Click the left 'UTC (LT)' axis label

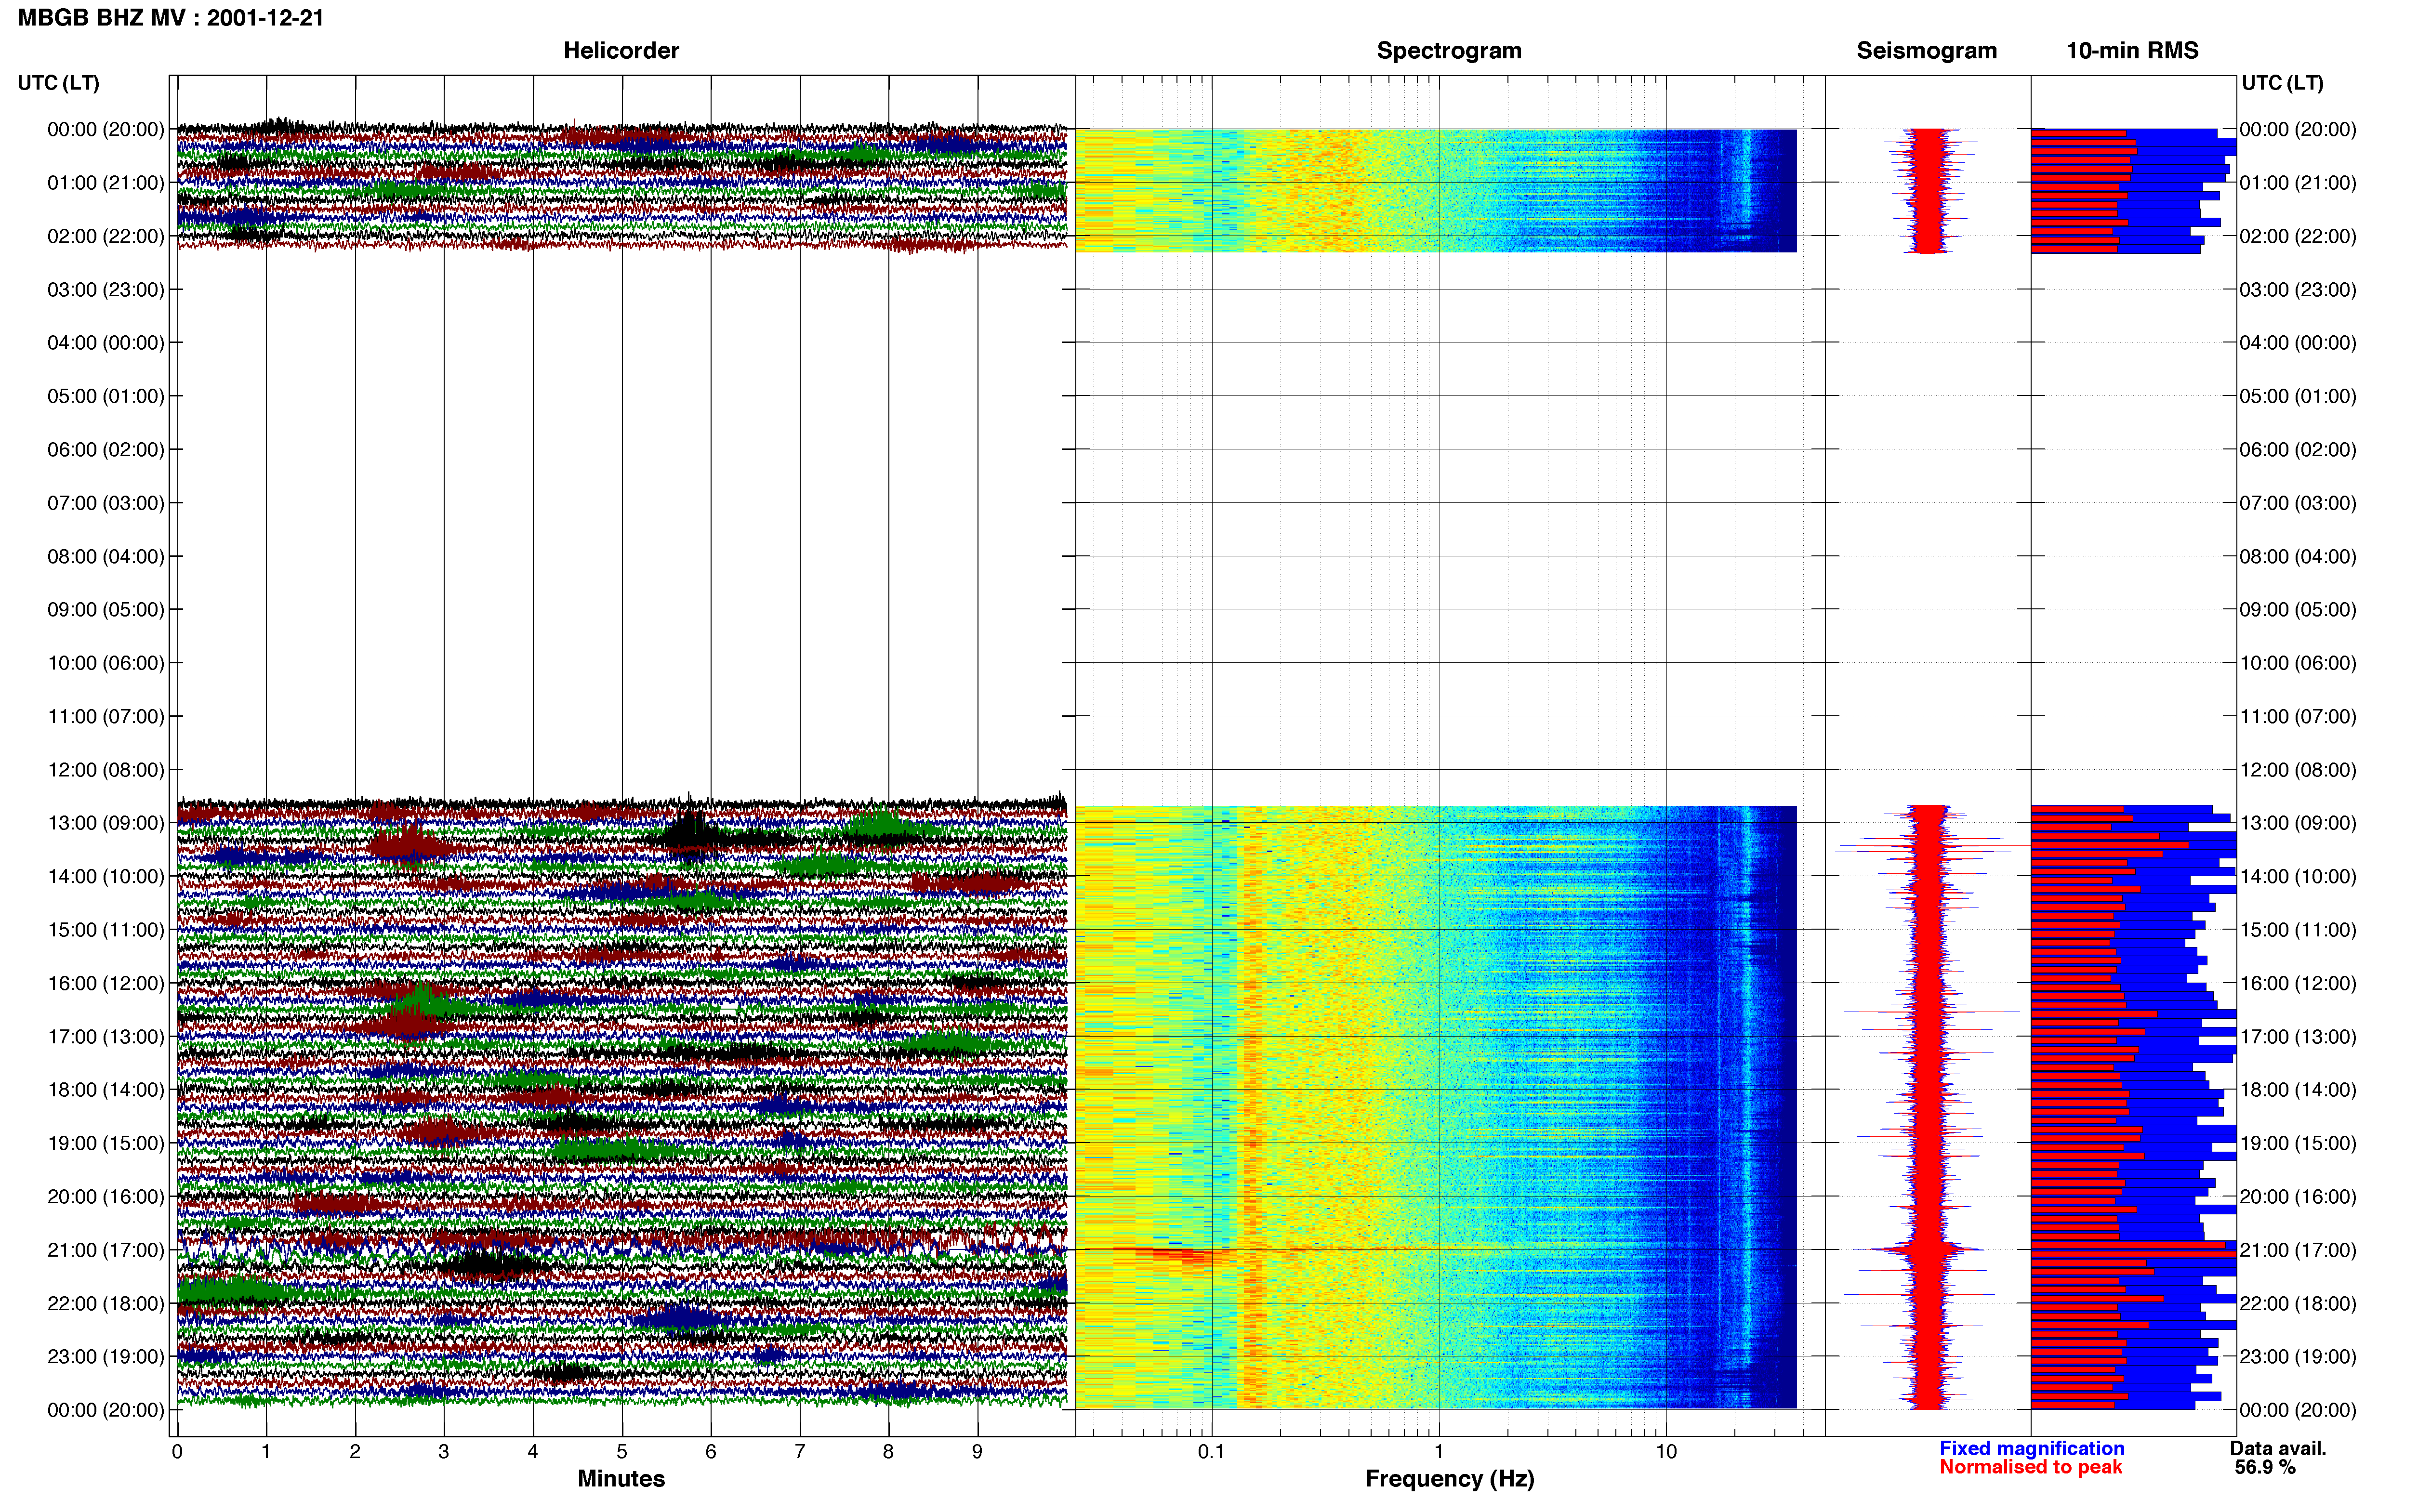pos(59,83)
